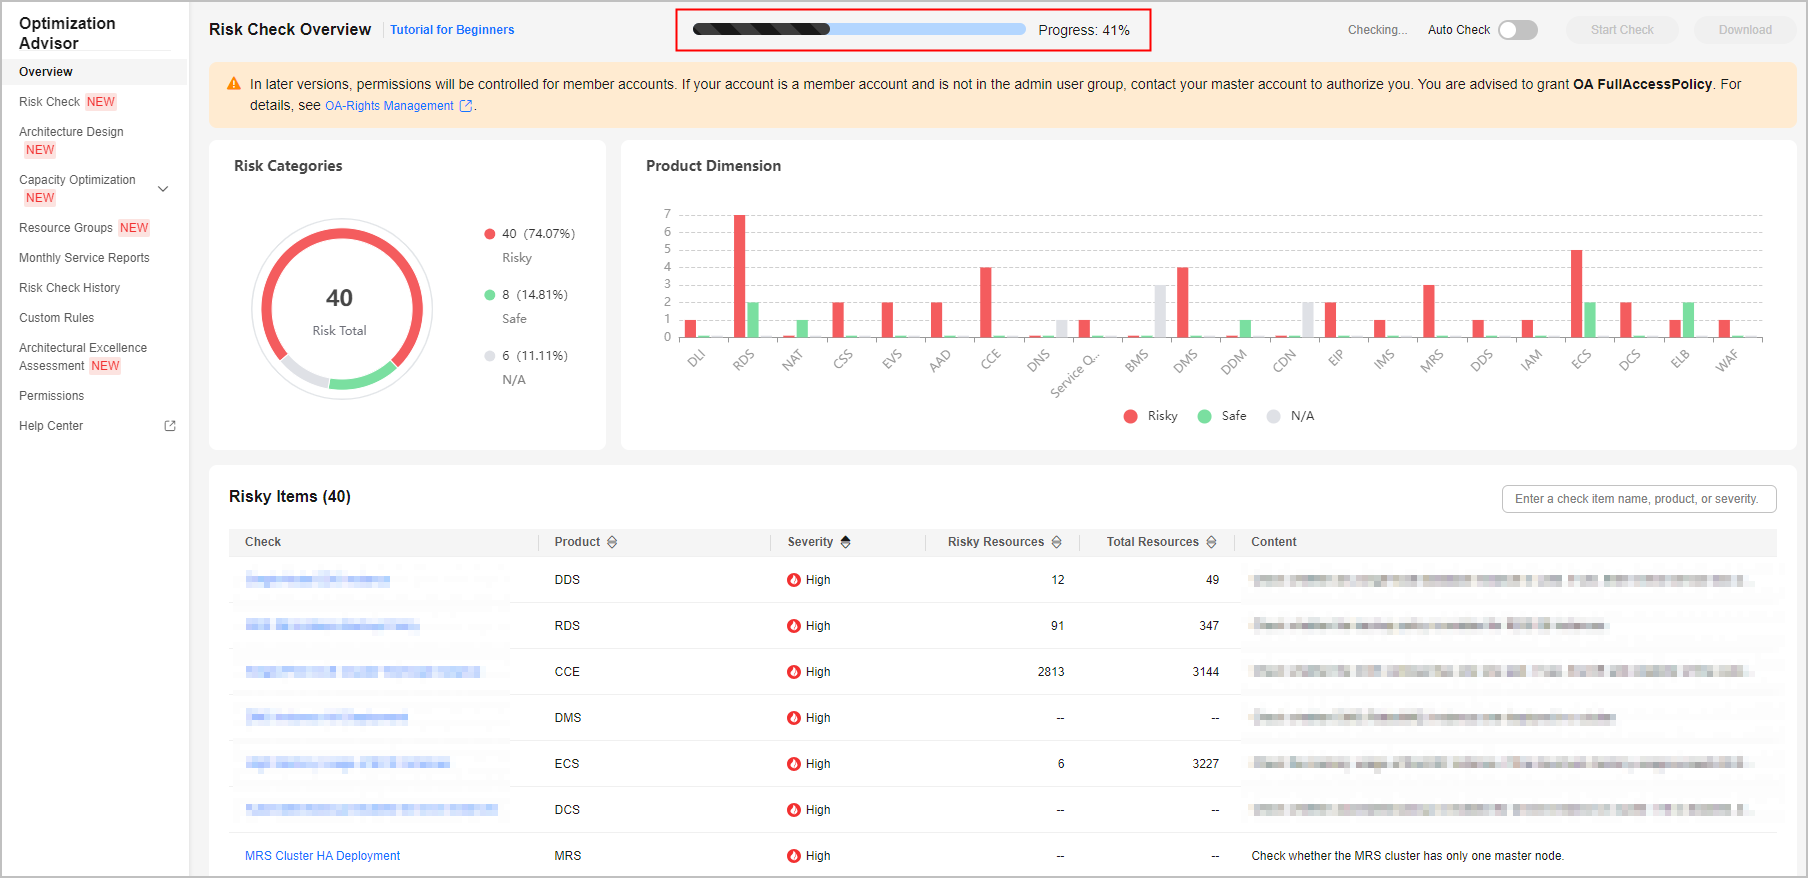Toggle the Risky legend in Product Dimension chart
1808x878 pixels.
pyautogui.click(x=1150, y=416)
